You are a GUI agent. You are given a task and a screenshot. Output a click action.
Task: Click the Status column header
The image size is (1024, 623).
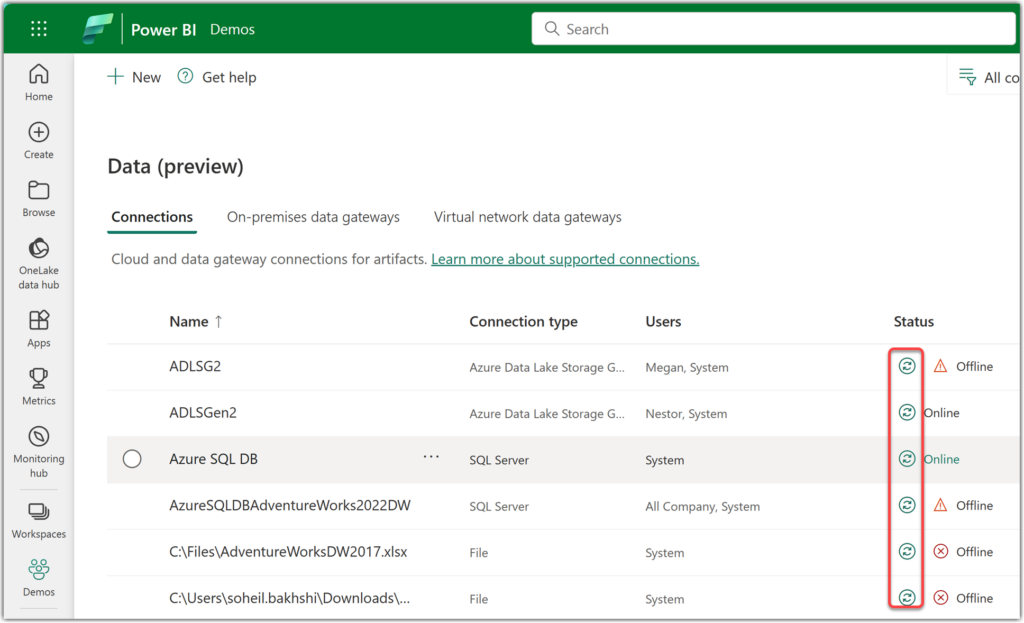point(914,321)
